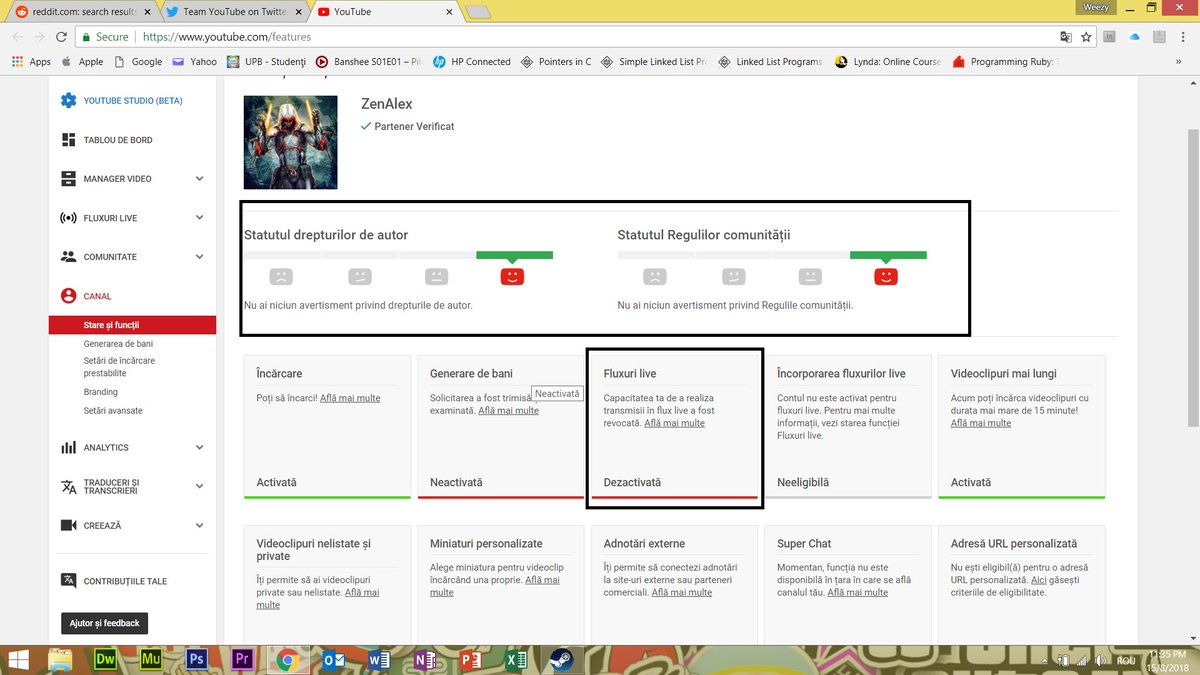Launch Dreamweaver from the taskbar

pos(105,660)
